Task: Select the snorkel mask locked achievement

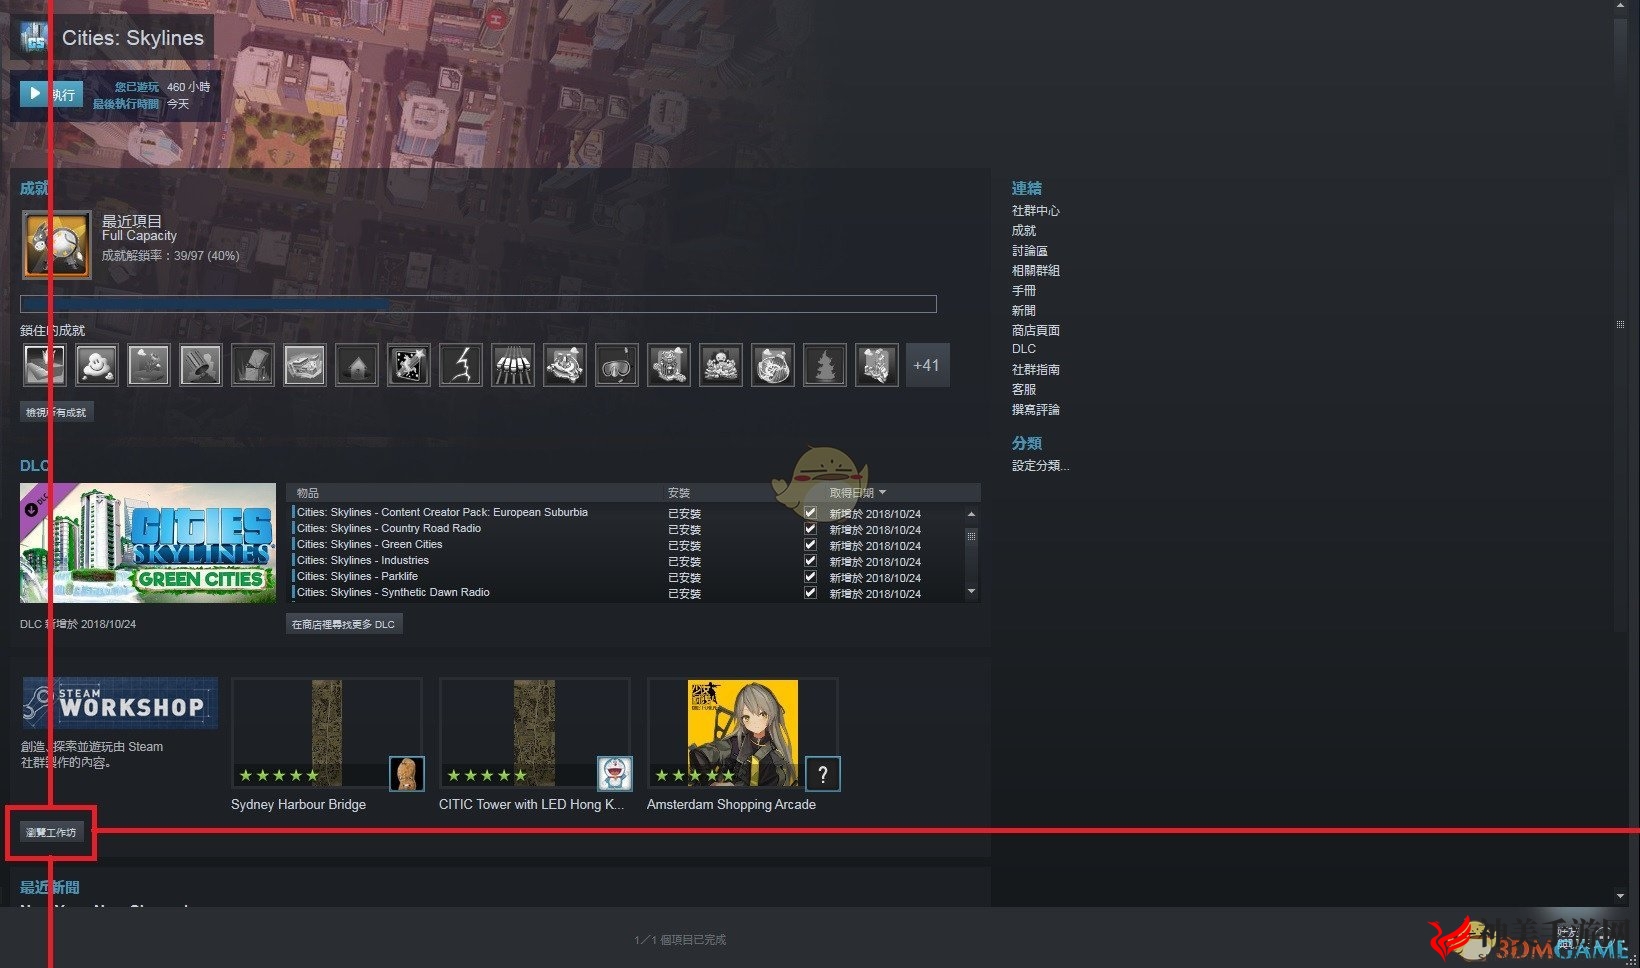Action: pyautogui.click(x=617, y=365)
